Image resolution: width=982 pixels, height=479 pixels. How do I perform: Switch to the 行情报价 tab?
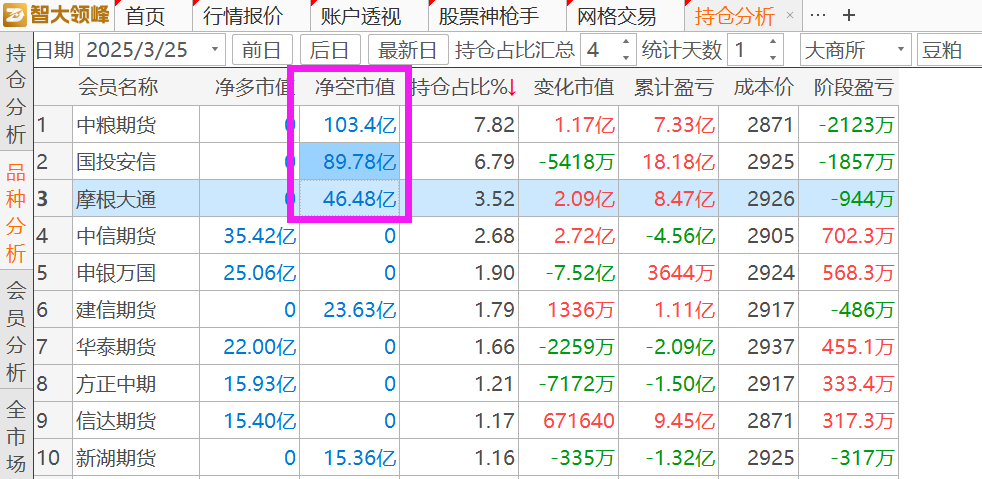[x=243, y=16]
